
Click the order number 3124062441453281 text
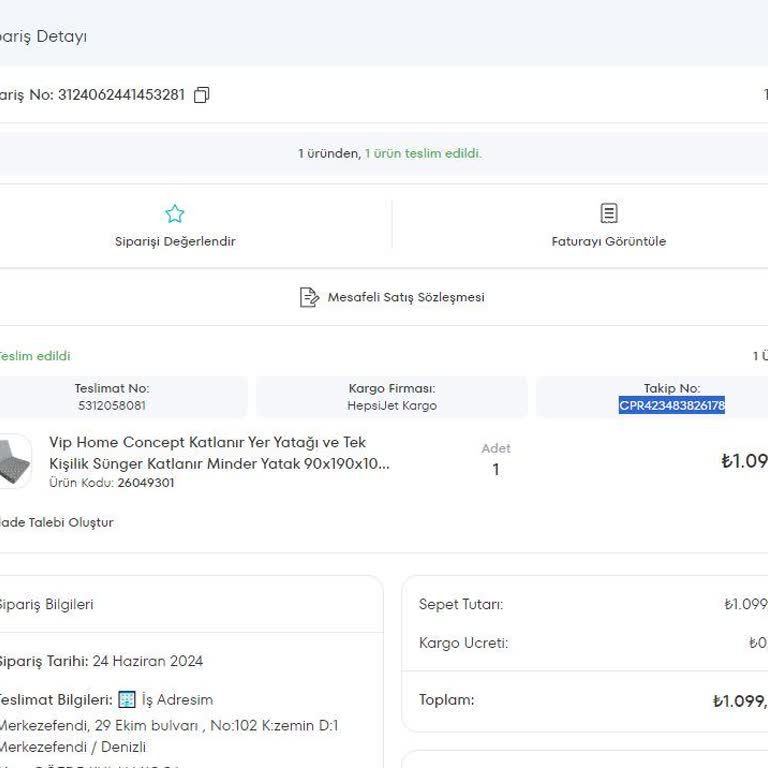[x=120, y=95]
